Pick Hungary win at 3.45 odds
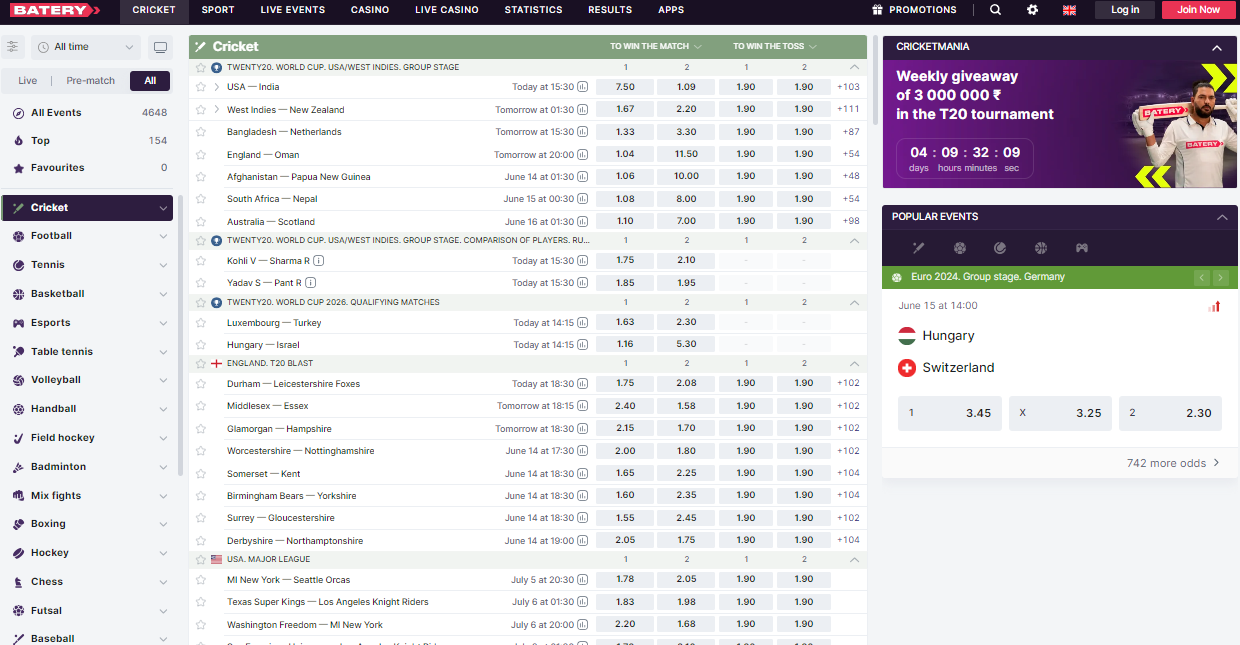This screenshot has height=645, width=1240. [950, 413]
